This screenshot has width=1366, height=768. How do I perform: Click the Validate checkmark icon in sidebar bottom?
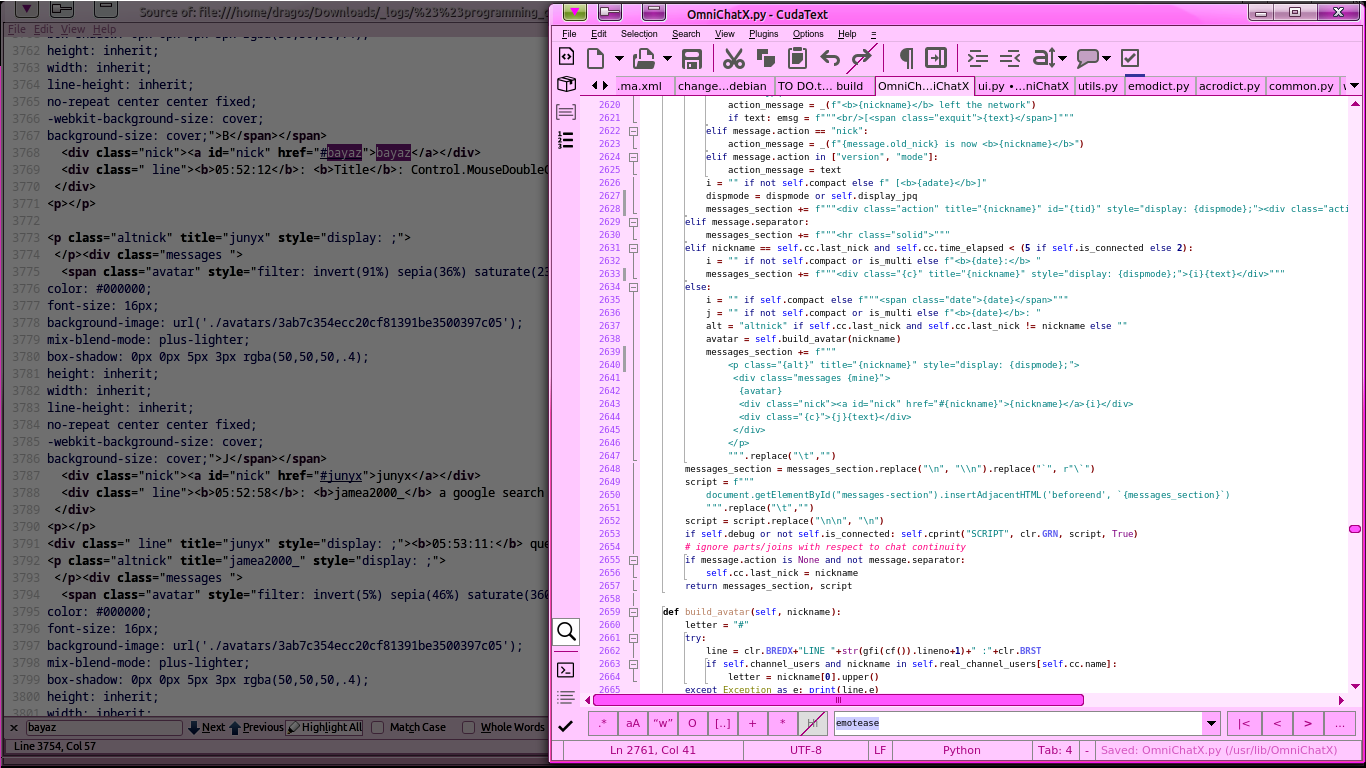tap(566, 725)
